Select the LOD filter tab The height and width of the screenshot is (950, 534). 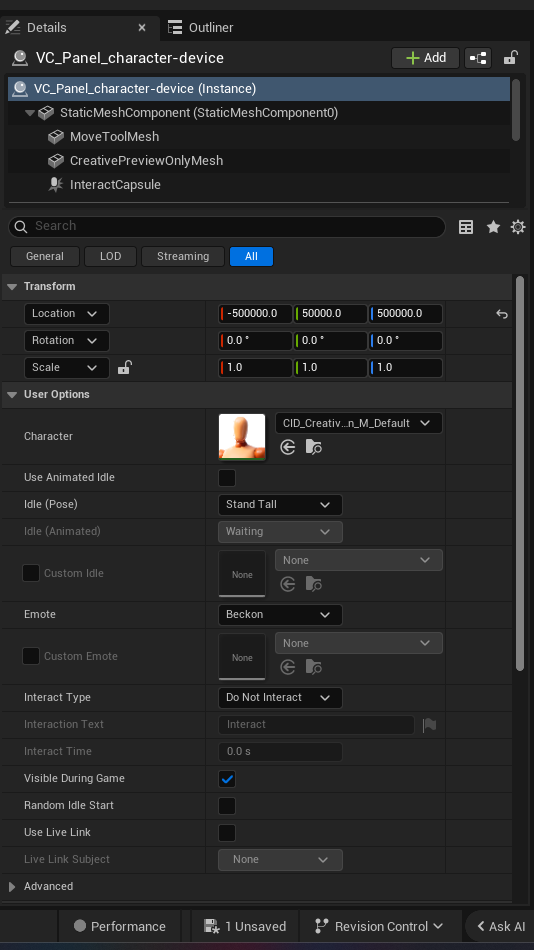tap(110, 257)
